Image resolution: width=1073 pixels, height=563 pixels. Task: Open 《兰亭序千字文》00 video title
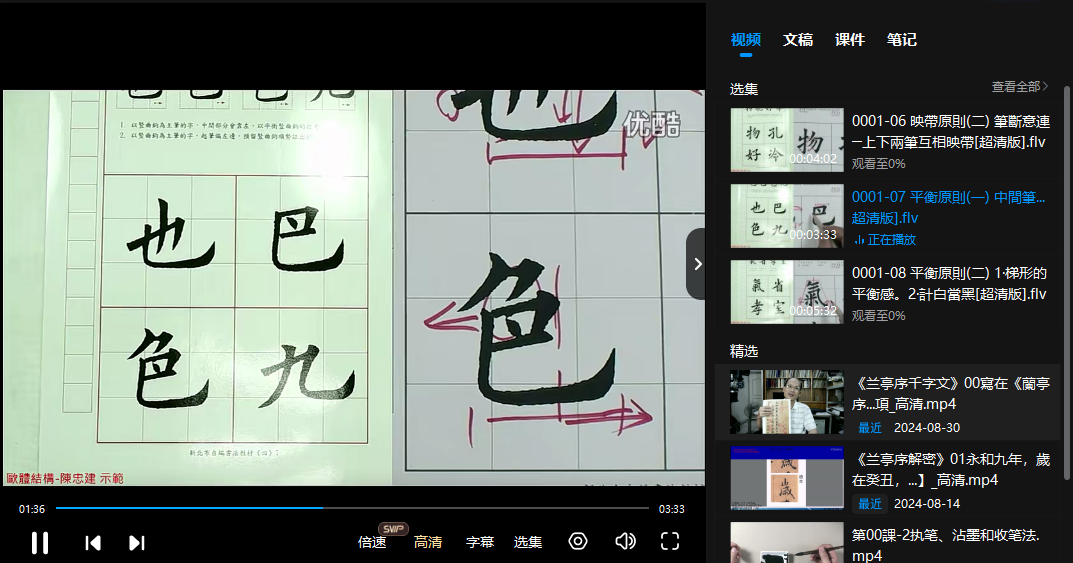[951, 394]
